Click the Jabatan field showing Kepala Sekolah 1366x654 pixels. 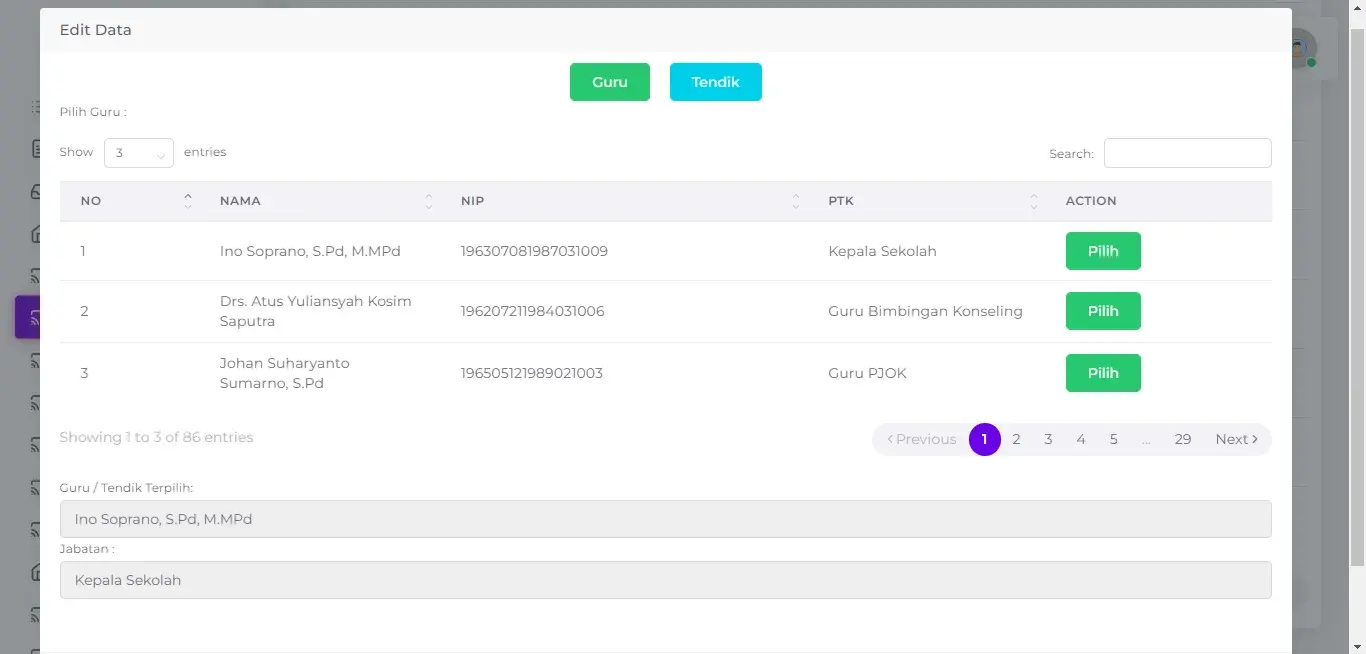pyautogui.click(x=666, y=580)
